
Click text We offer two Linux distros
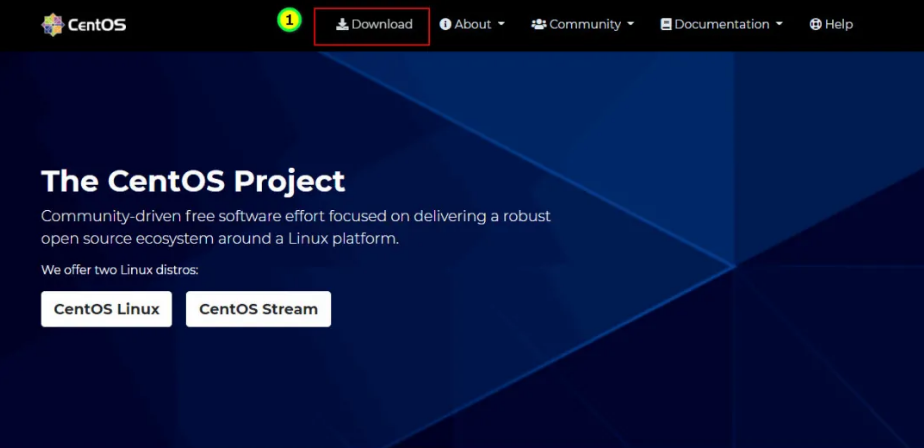pos(120,270)
